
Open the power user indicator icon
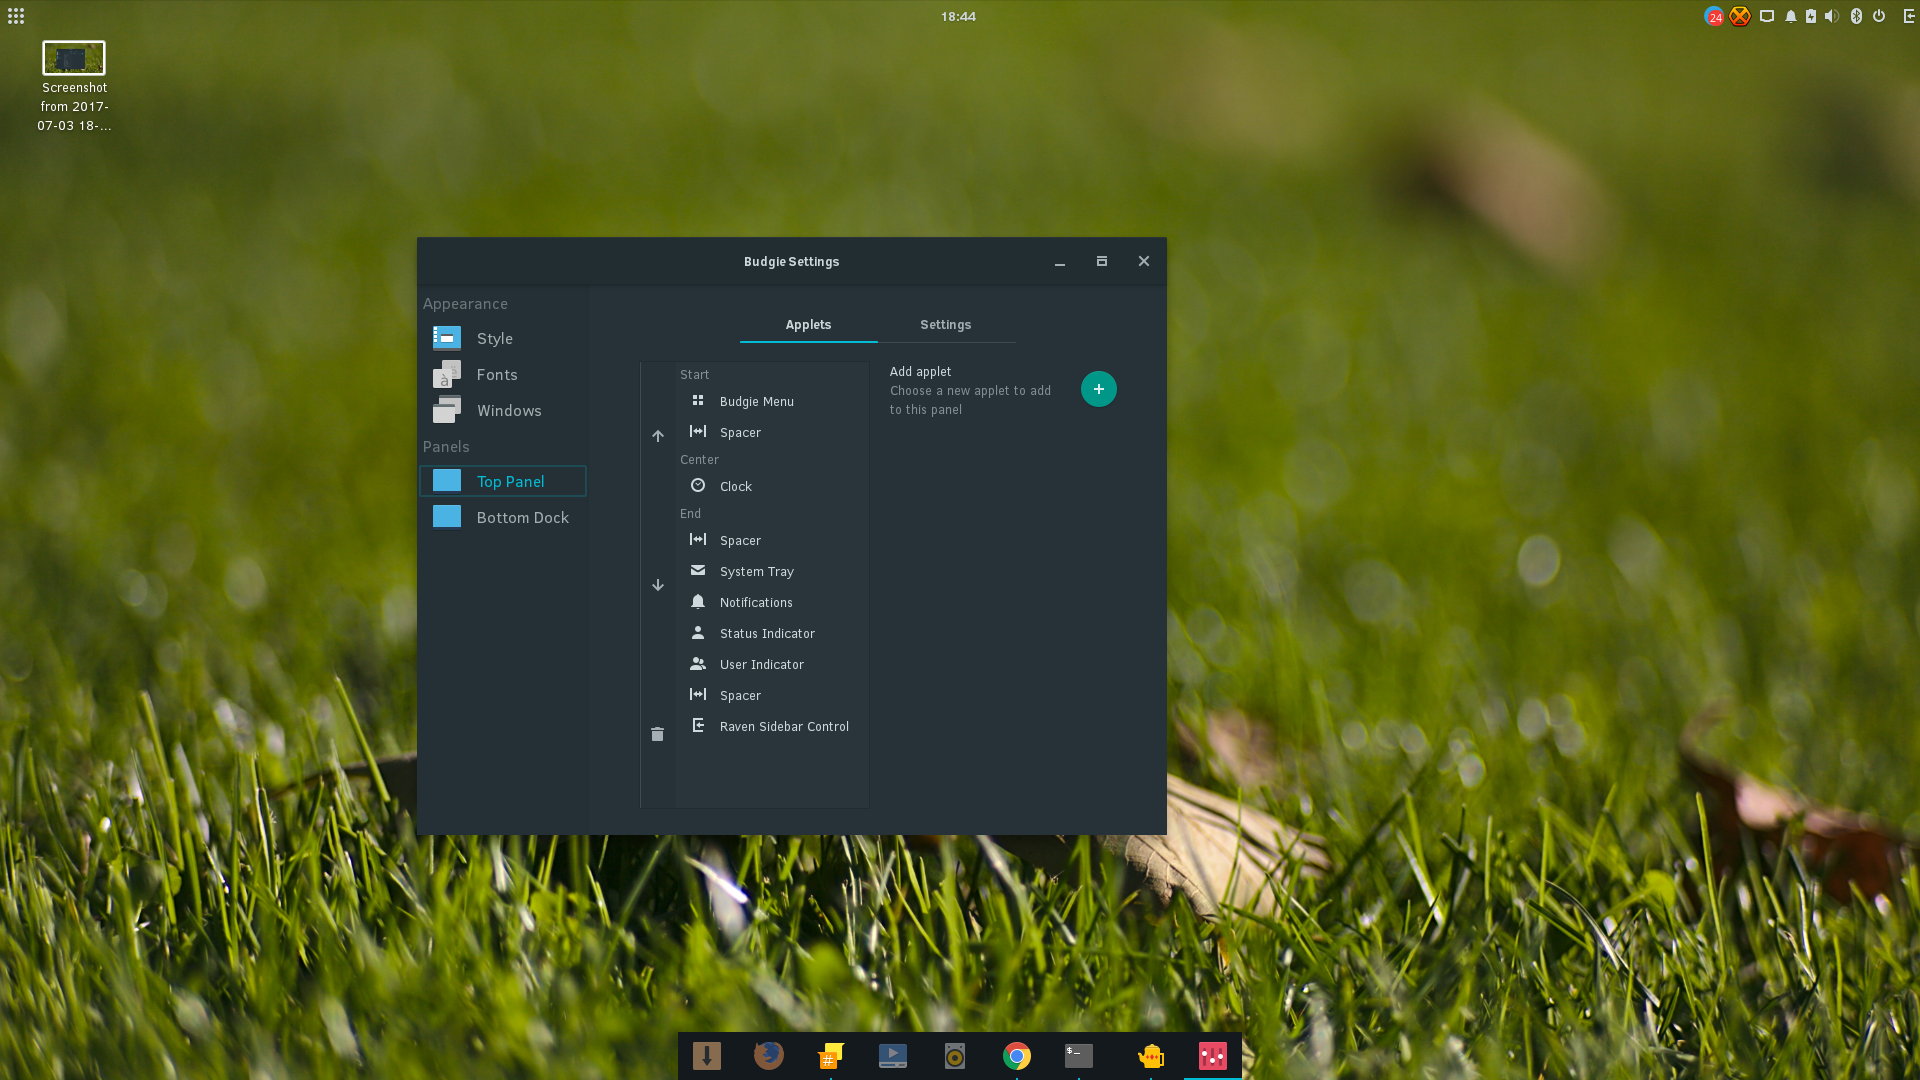click(1879, 16)
